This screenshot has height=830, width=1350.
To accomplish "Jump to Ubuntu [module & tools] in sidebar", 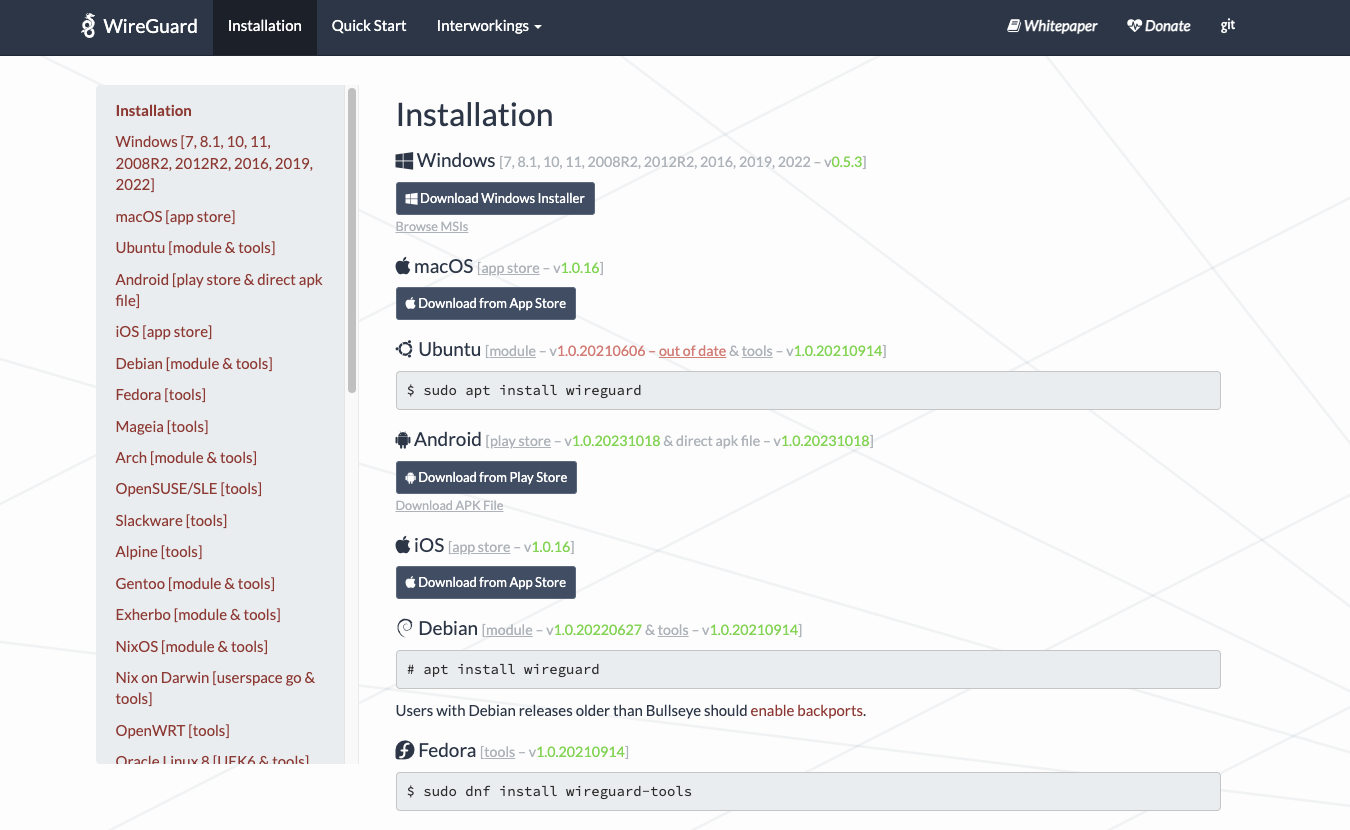I will pos(196,248).
